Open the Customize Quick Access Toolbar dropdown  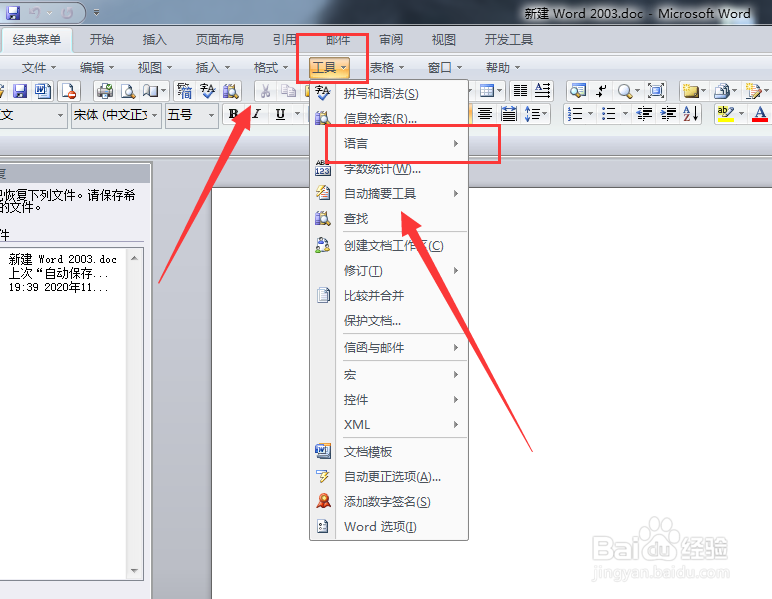(96, 12)
